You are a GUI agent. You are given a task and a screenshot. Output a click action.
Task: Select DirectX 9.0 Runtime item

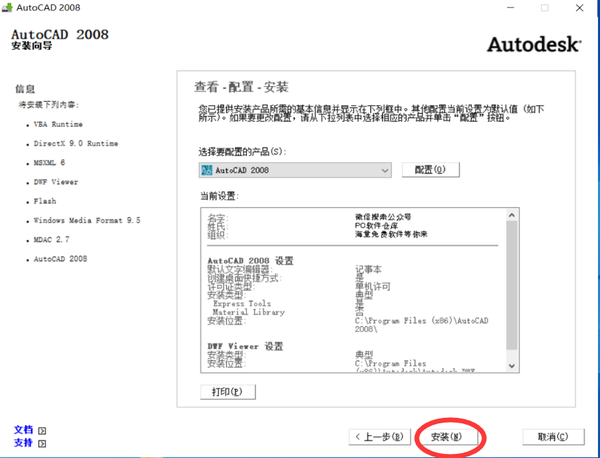[76, 143]
